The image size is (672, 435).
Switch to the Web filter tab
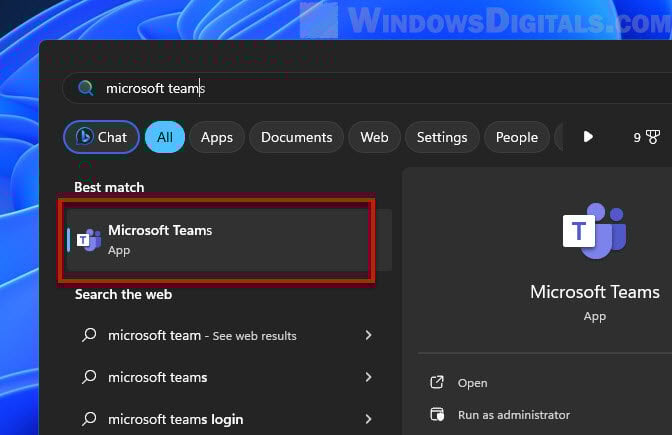(x=375, y=137)
